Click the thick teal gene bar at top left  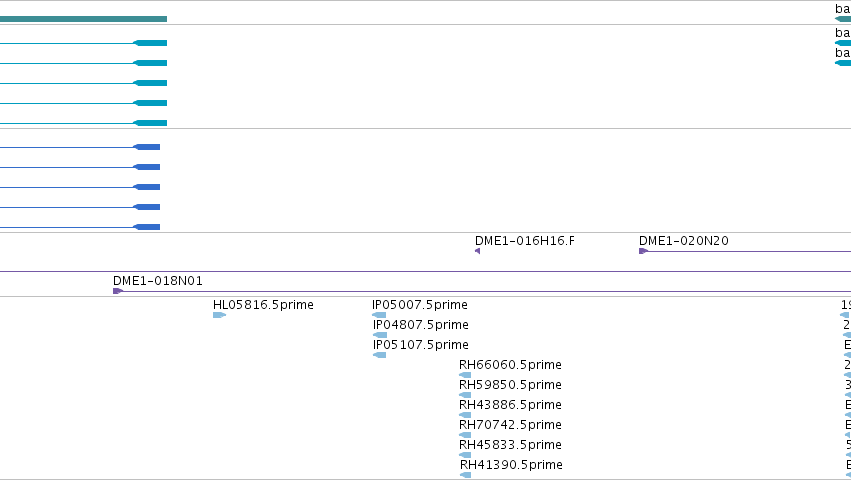[x=84, y=19]
